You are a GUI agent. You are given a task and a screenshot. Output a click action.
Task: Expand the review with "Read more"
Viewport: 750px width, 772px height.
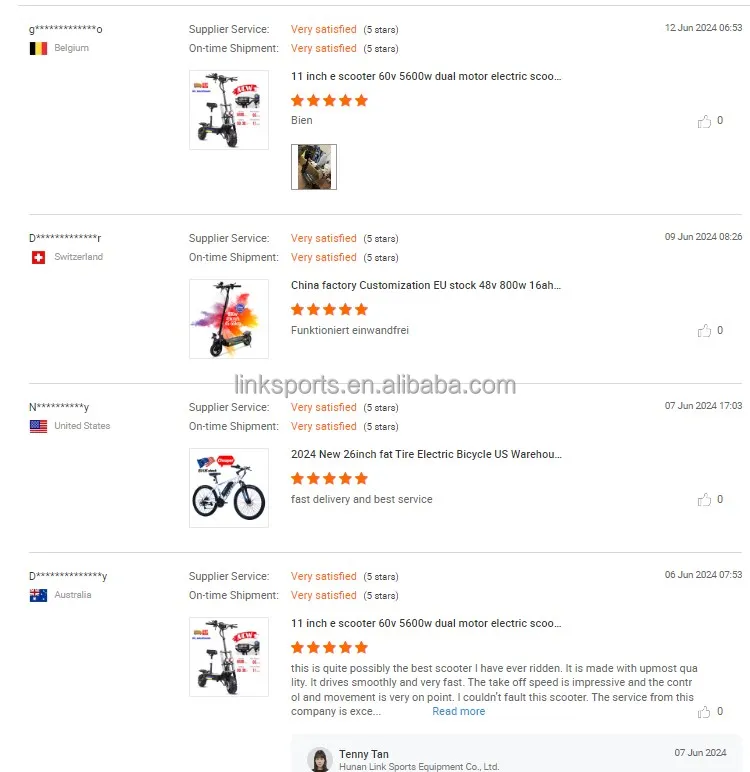click(458, 712)
